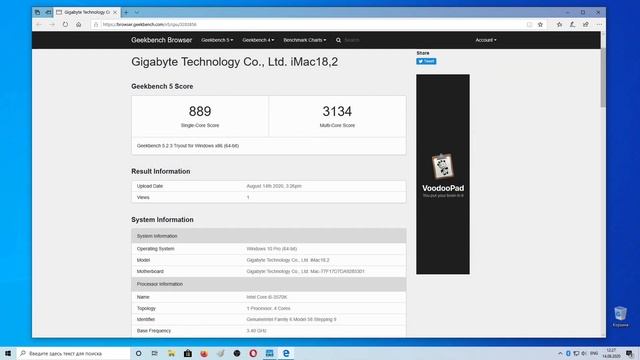This screenshot has width=640, height=360.
Task: Open Task View on the taskbar
Action: click(154, 353)
